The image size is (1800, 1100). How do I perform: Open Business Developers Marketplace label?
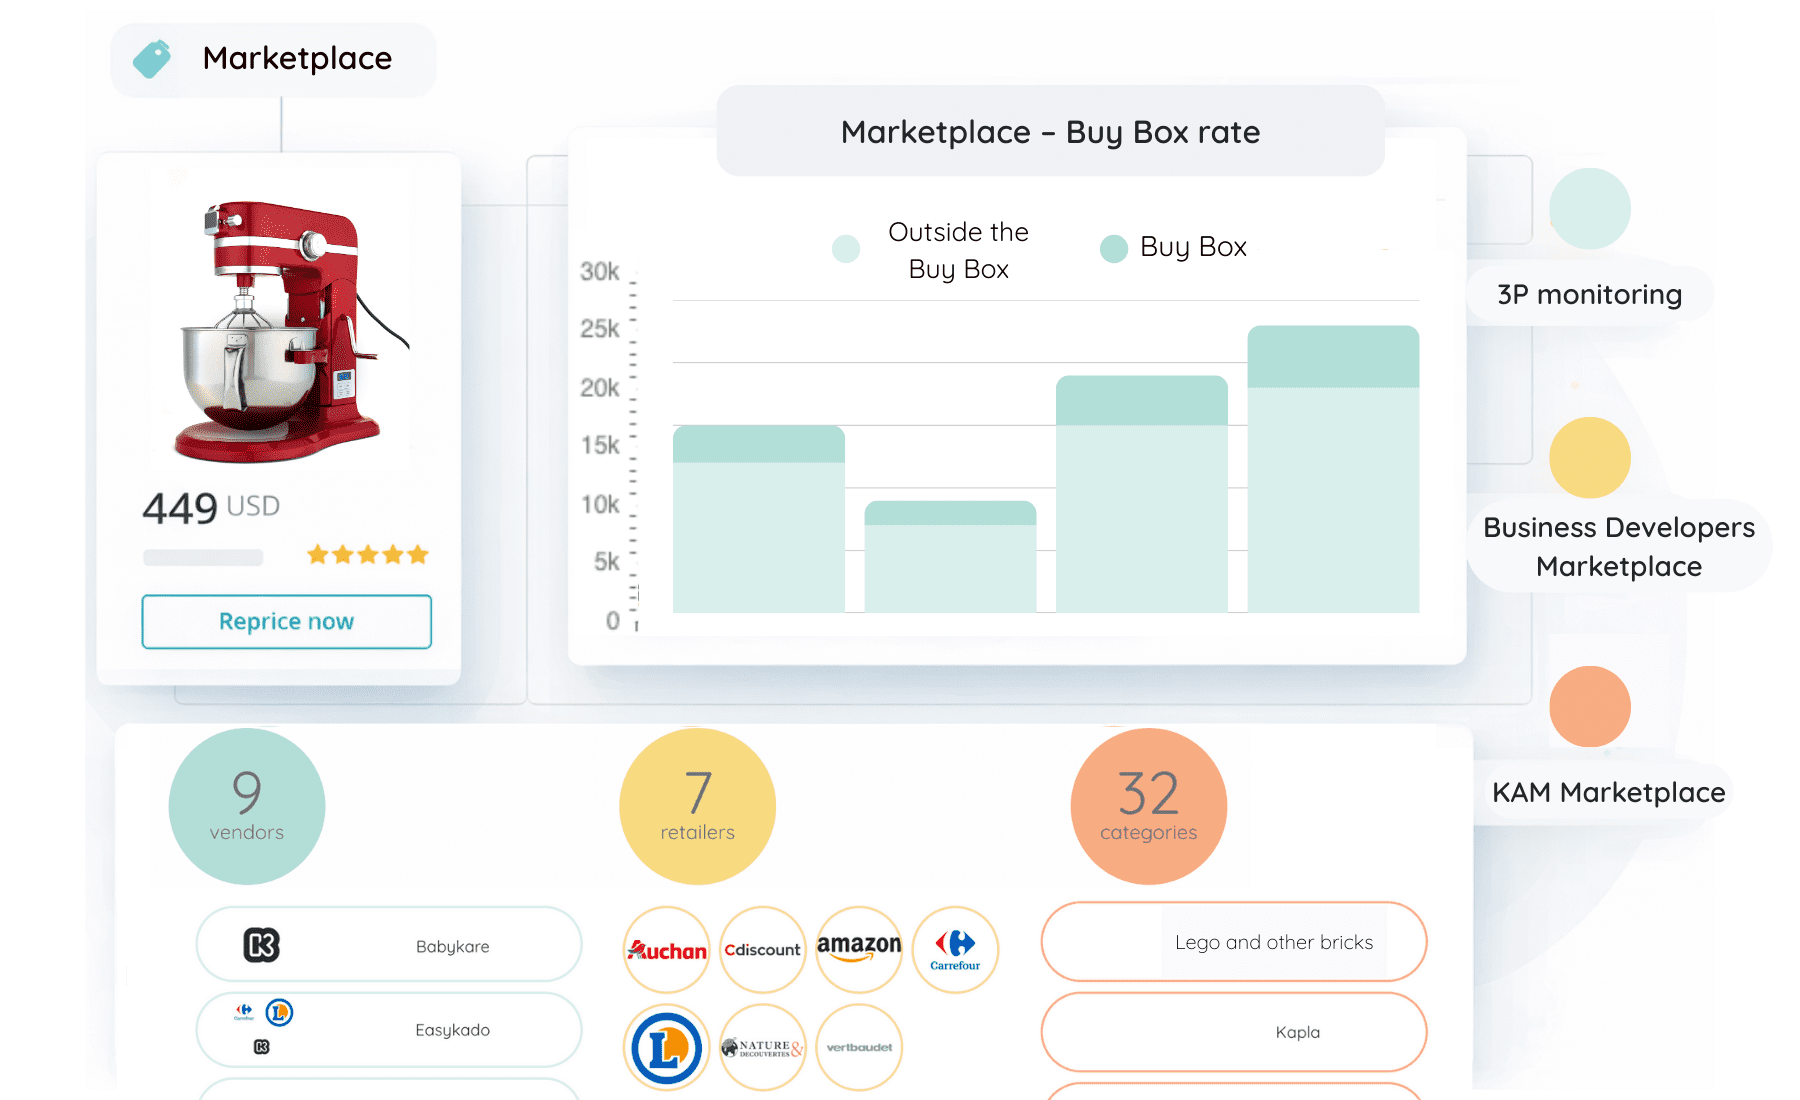pos(1618,546)
